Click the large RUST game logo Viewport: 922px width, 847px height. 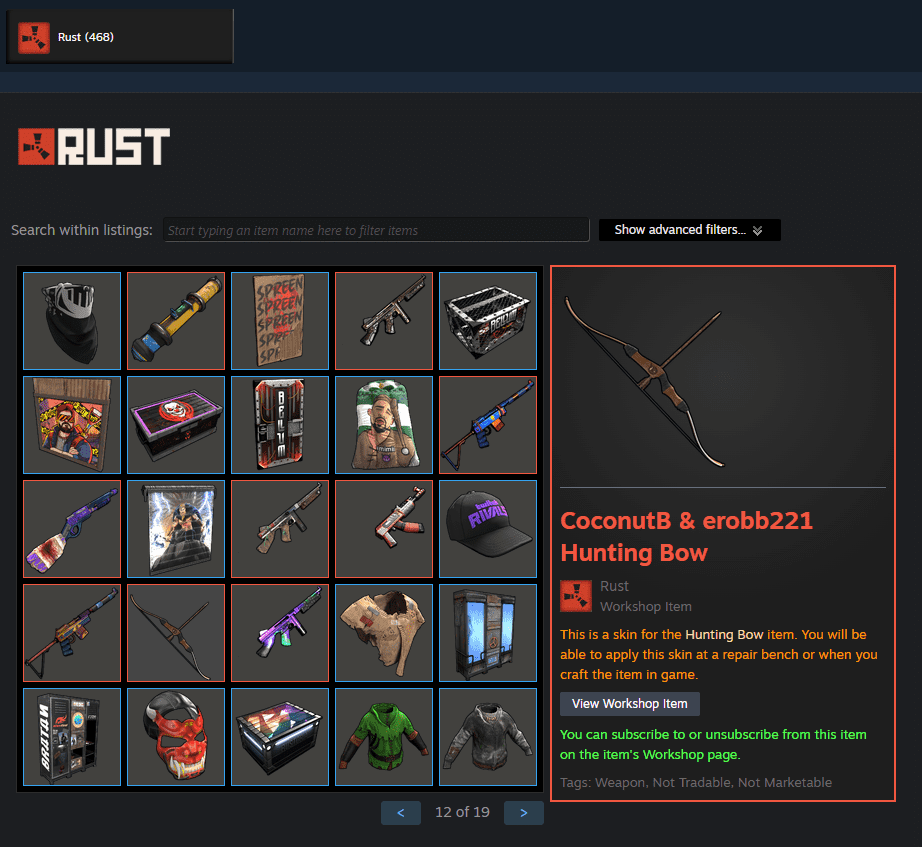(x=94, y=146)
